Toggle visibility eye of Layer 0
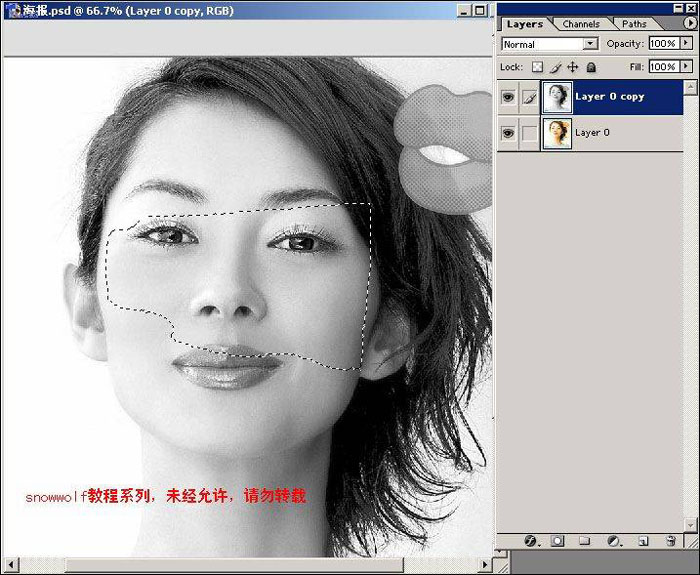 (x=508, y=132)
